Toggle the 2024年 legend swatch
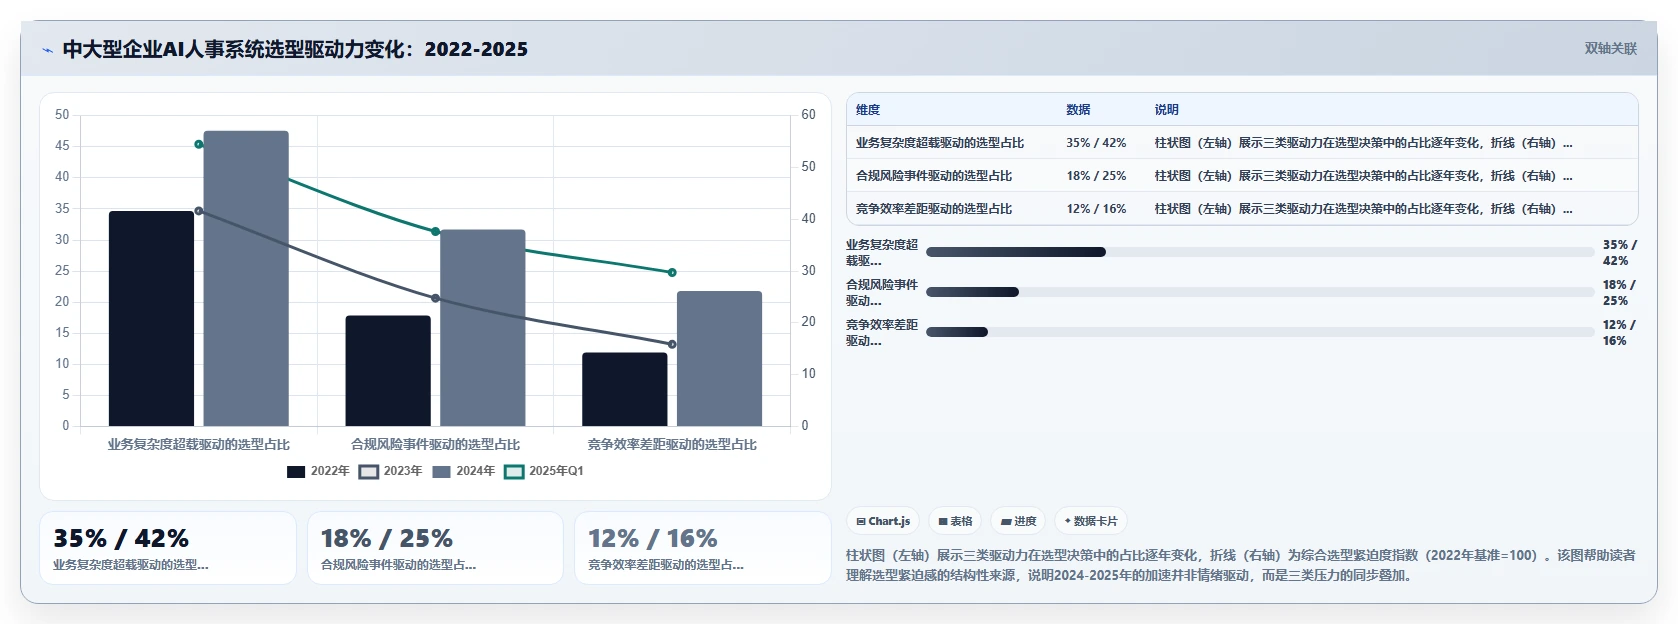The height and width of the screenshot is (624, 1678). [x=442, y=472]
